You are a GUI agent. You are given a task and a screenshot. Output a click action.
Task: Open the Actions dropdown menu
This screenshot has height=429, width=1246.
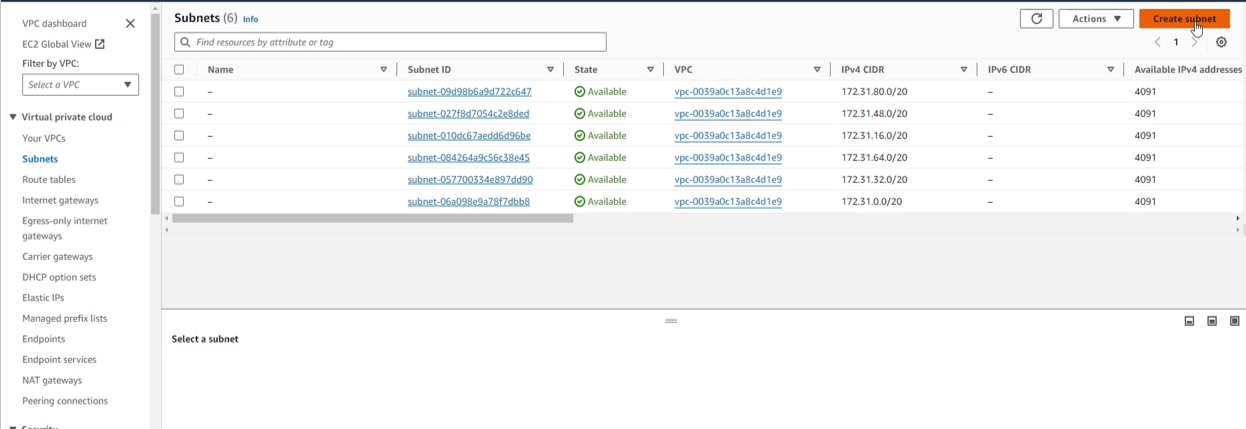pos(1096,19)
